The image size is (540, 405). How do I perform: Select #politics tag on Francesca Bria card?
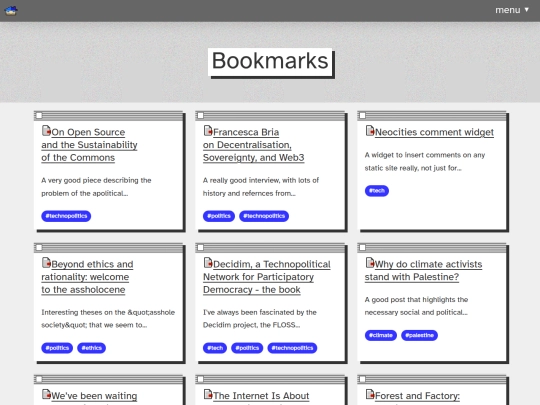click(x=219, y=216)
